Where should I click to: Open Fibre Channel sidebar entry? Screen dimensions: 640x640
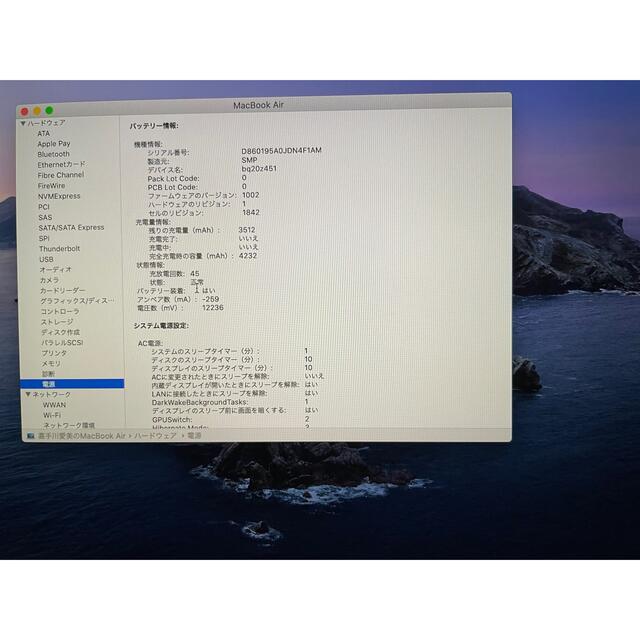point(61,175)
